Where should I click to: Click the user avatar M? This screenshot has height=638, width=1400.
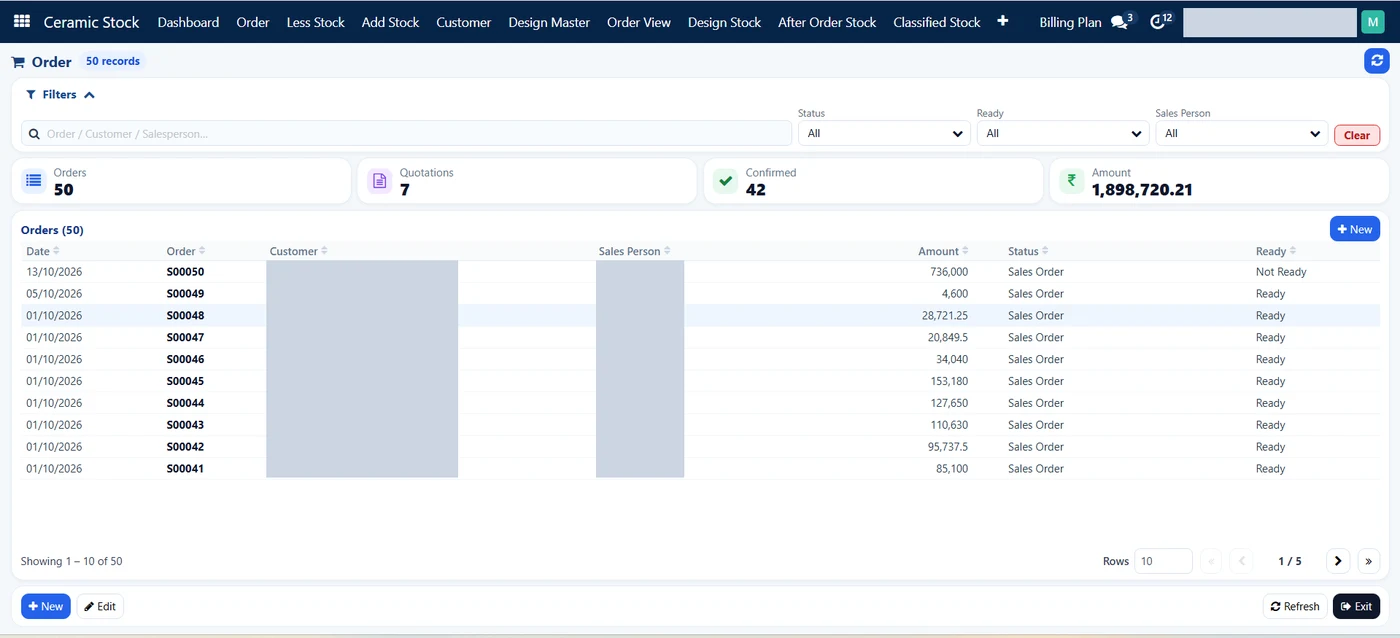(1373, 22)
